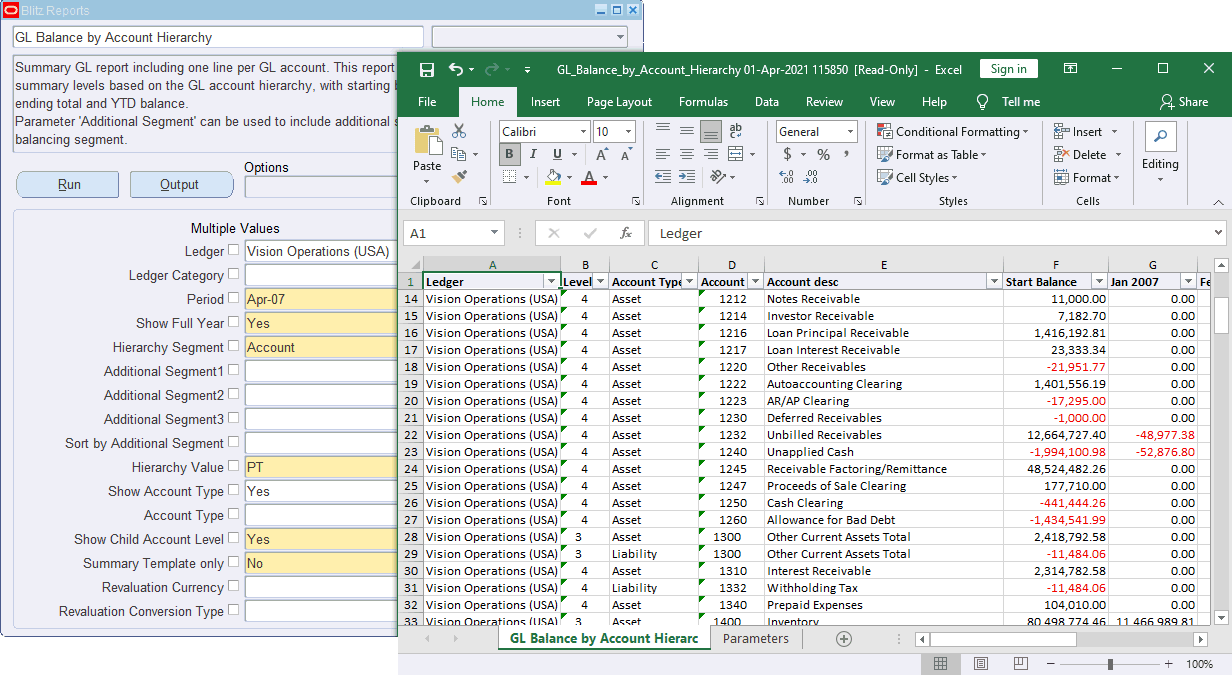Open the Formulas ribbon tab
This screenshot has height=675, width=1232.
pyautogui.click(x=703, y=102)
